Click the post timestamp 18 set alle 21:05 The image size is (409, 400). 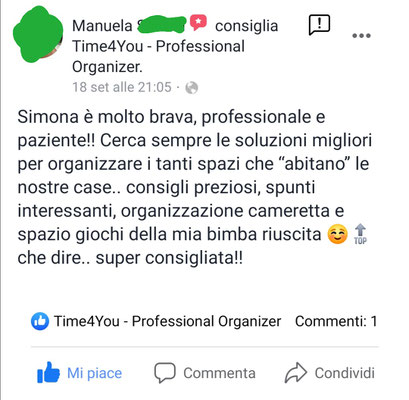point(122,87)
